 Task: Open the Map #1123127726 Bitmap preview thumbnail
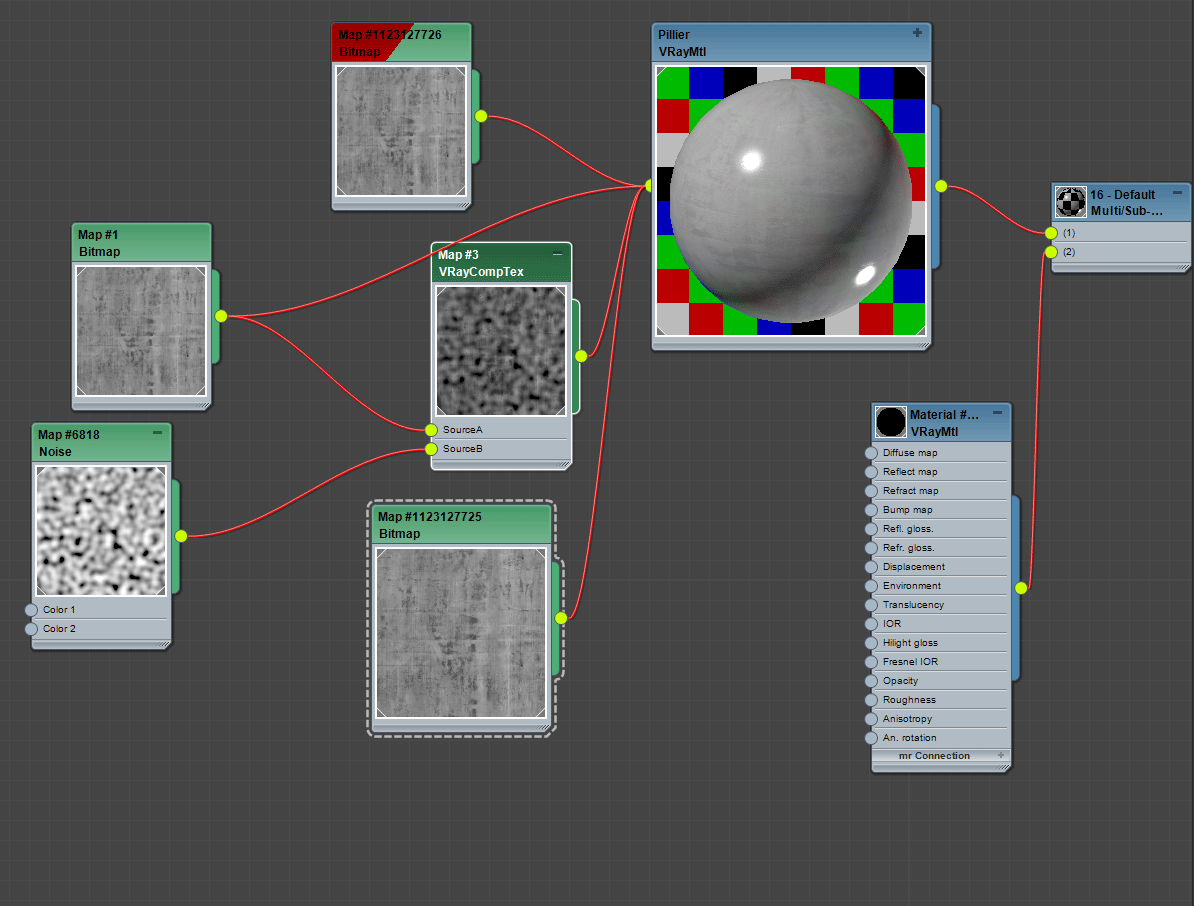click(401, 131)
